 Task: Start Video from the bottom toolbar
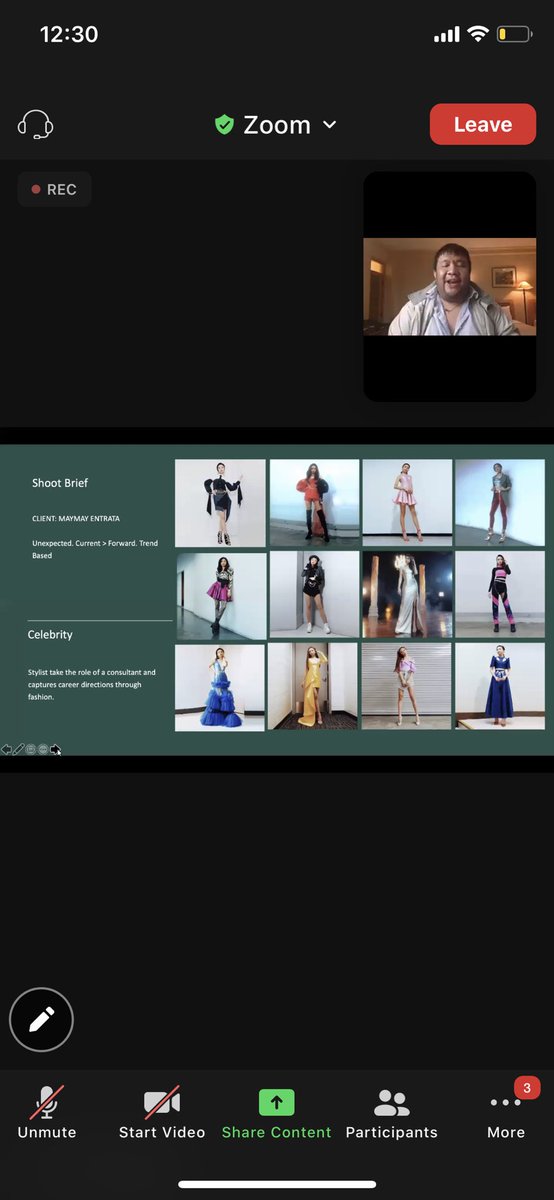pyautogui.click(x=162, y=1112)
